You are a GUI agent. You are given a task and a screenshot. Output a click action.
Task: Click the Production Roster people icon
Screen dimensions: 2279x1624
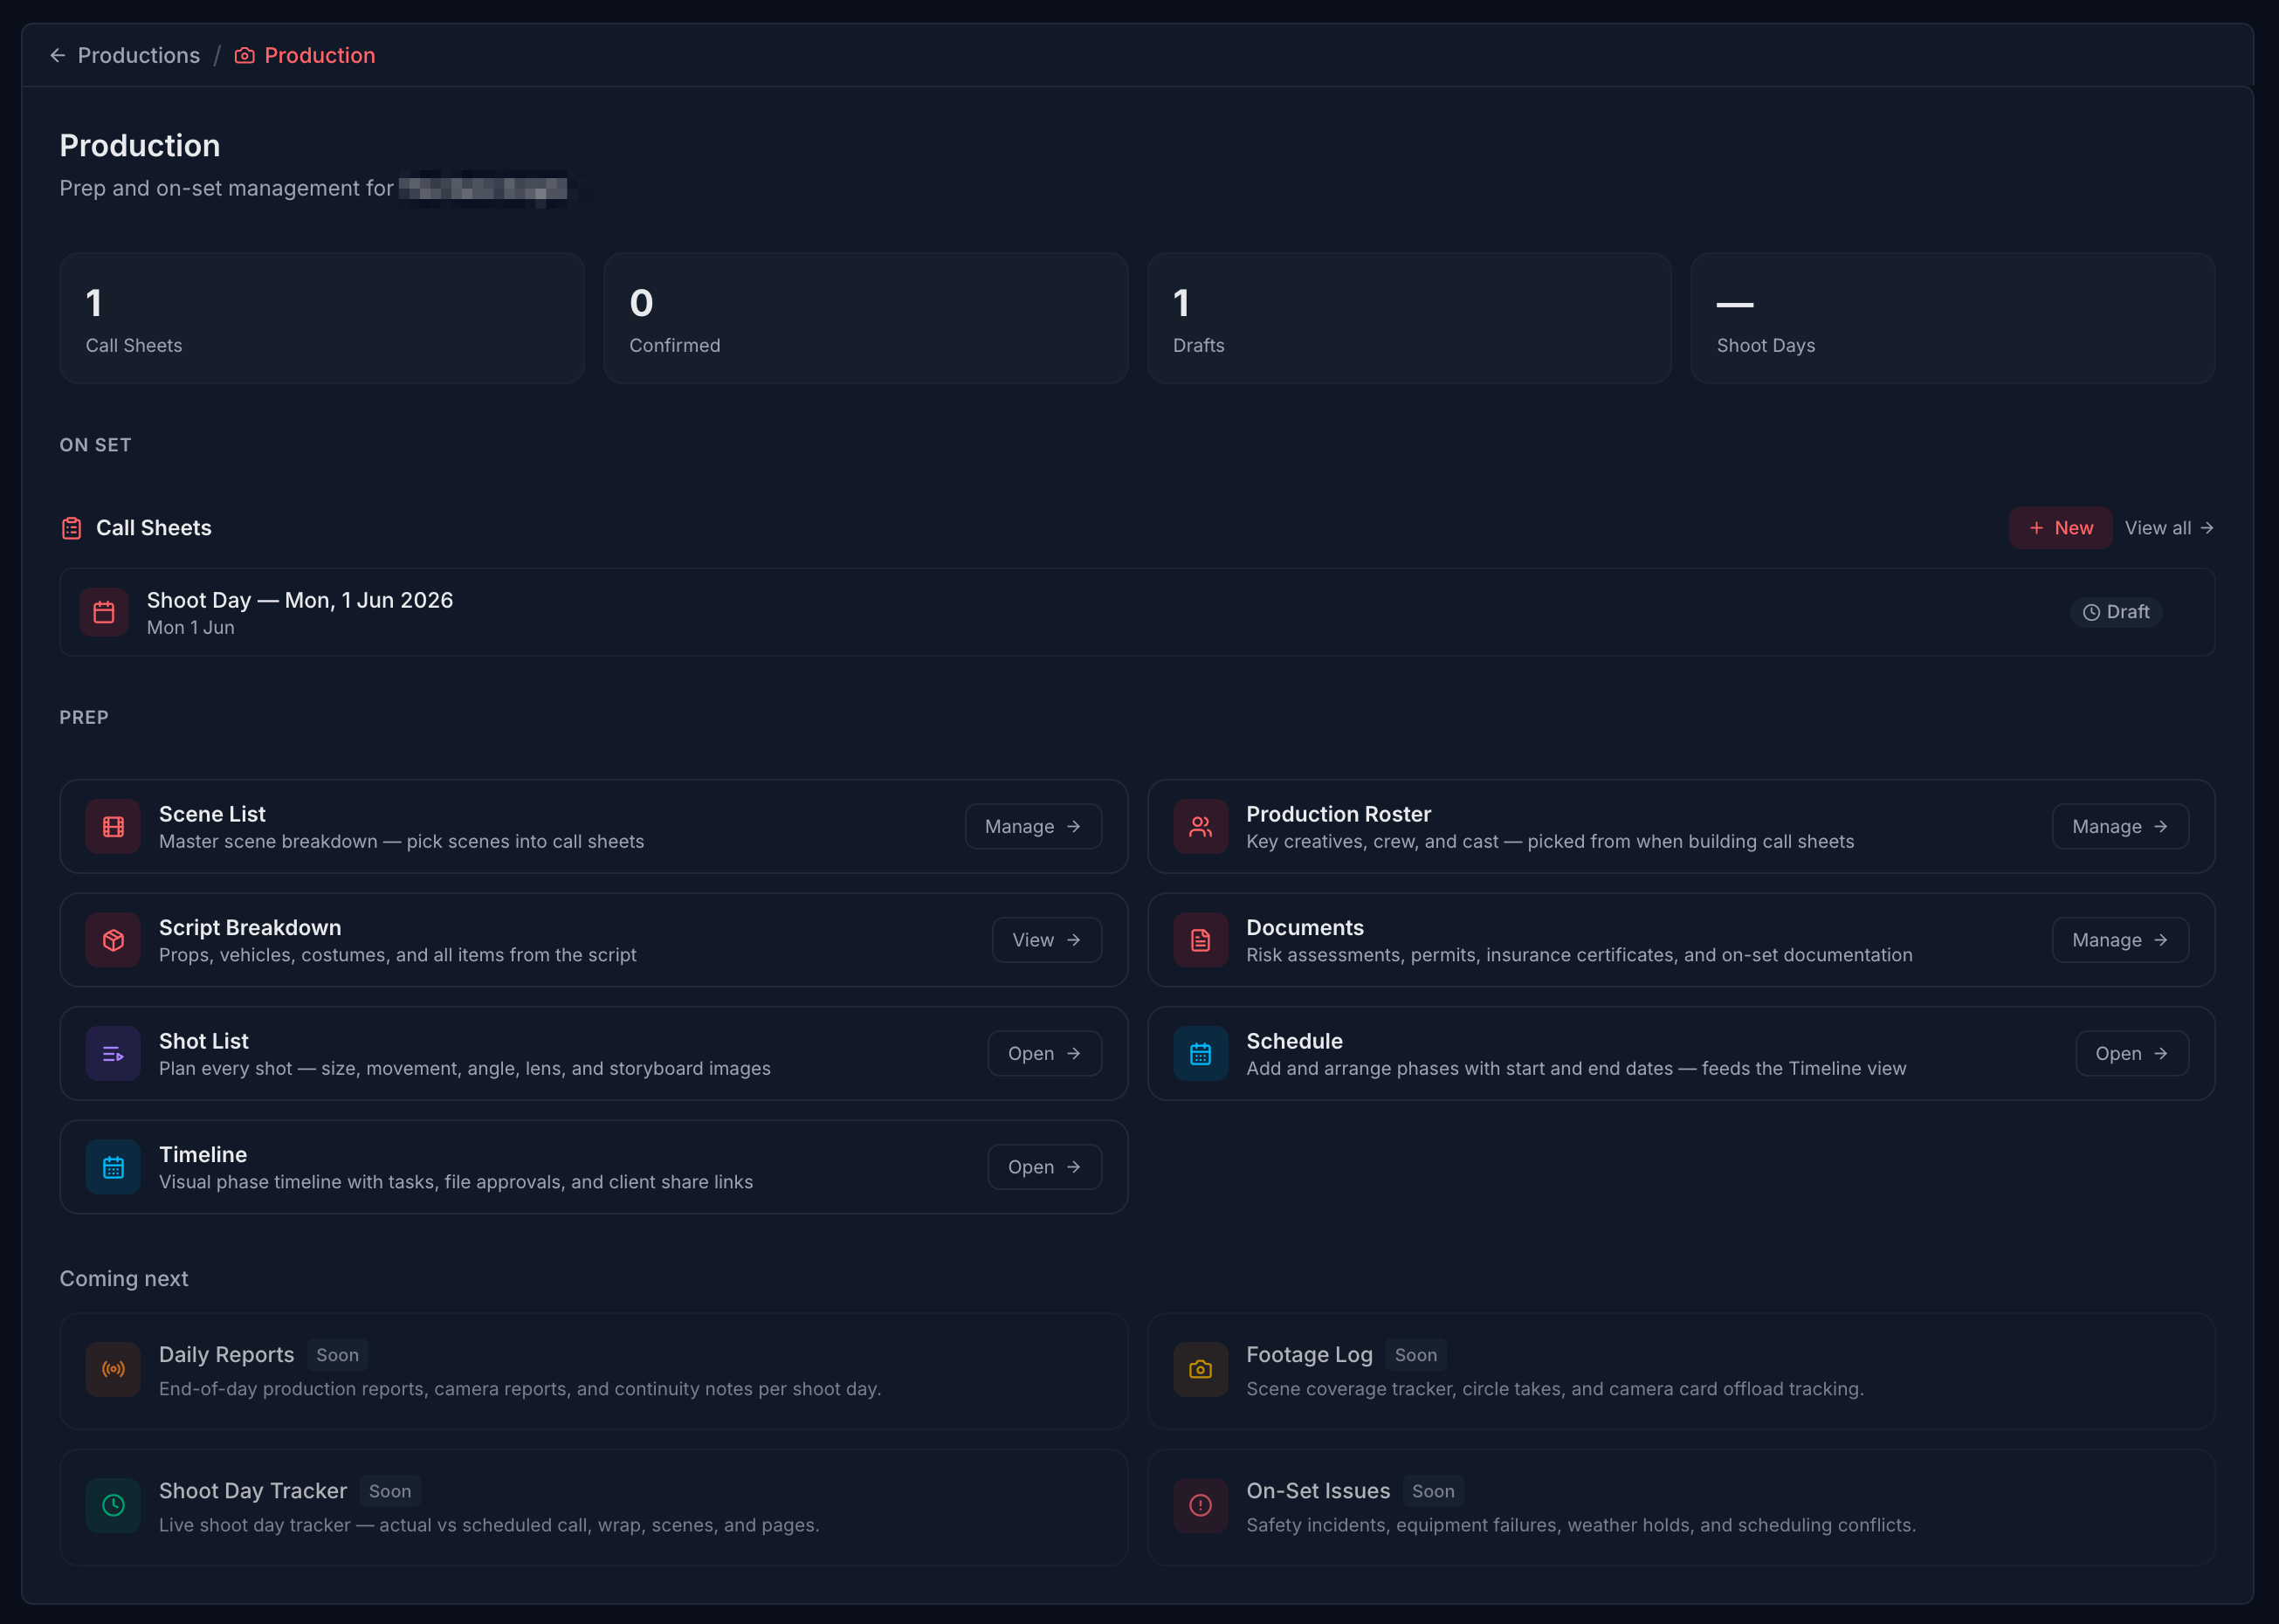(1200, 826)
